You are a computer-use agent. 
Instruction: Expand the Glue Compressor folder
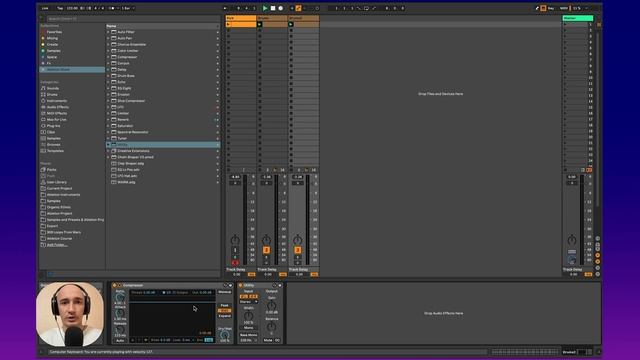[x=109, y=101]
